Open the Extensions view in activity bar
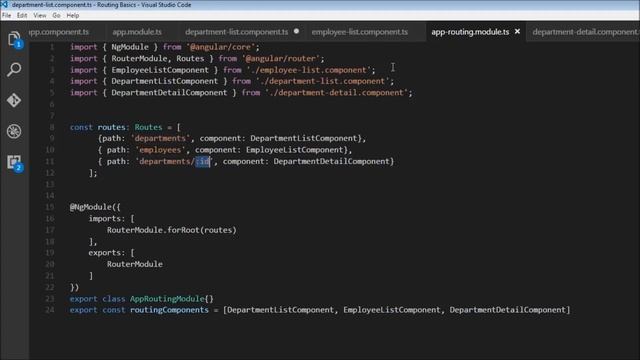The height and width of the screenshot is (360, 640). click(14, 162)
